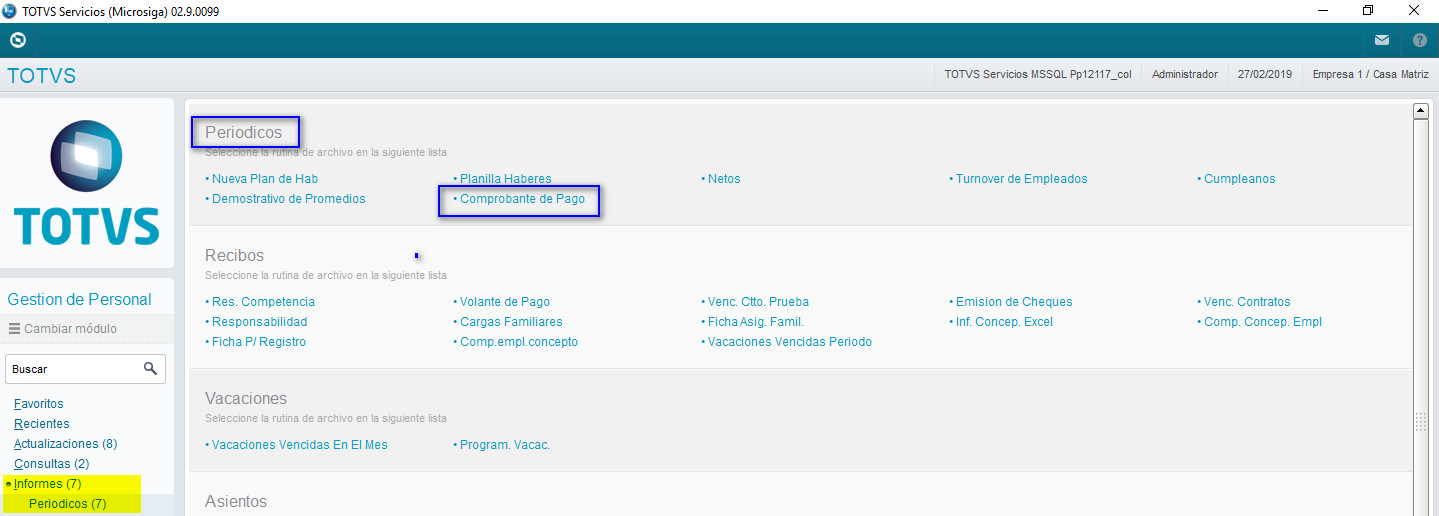Click TOTVS Servicios MSSQL Pp12117_col label
Image resolution: width=1439 pixels, height=516 pixels.
click(1038, 74)
